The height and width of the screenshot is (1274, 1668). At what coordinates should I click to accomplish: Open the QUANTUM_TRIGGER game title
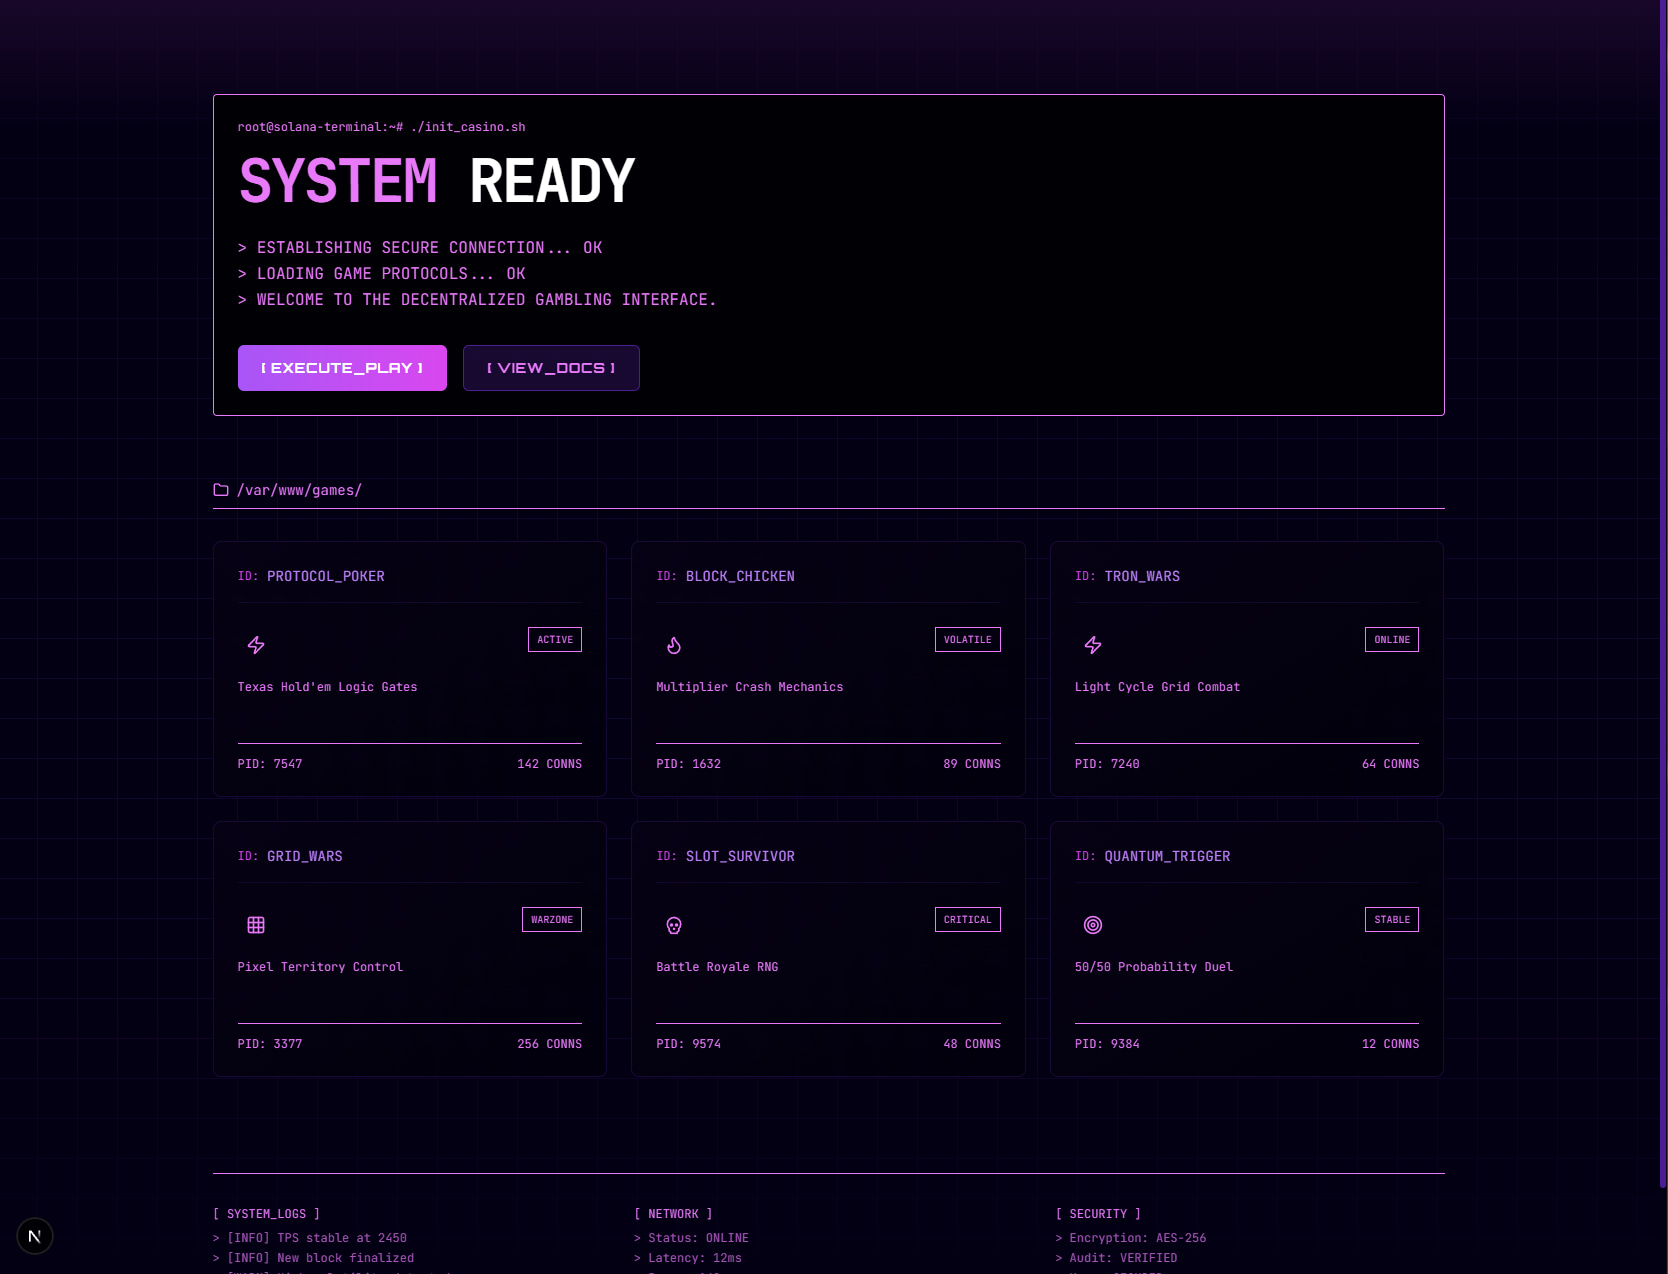point(1167,856)
